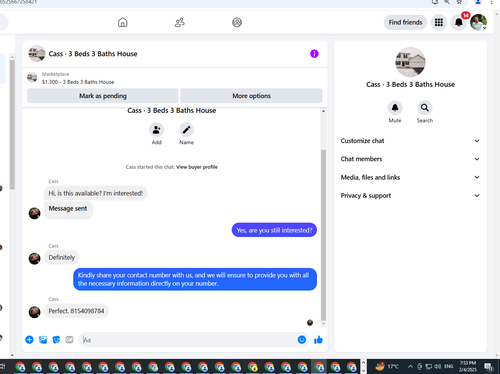Click chat scrollbar up arrow

point(323,111)
